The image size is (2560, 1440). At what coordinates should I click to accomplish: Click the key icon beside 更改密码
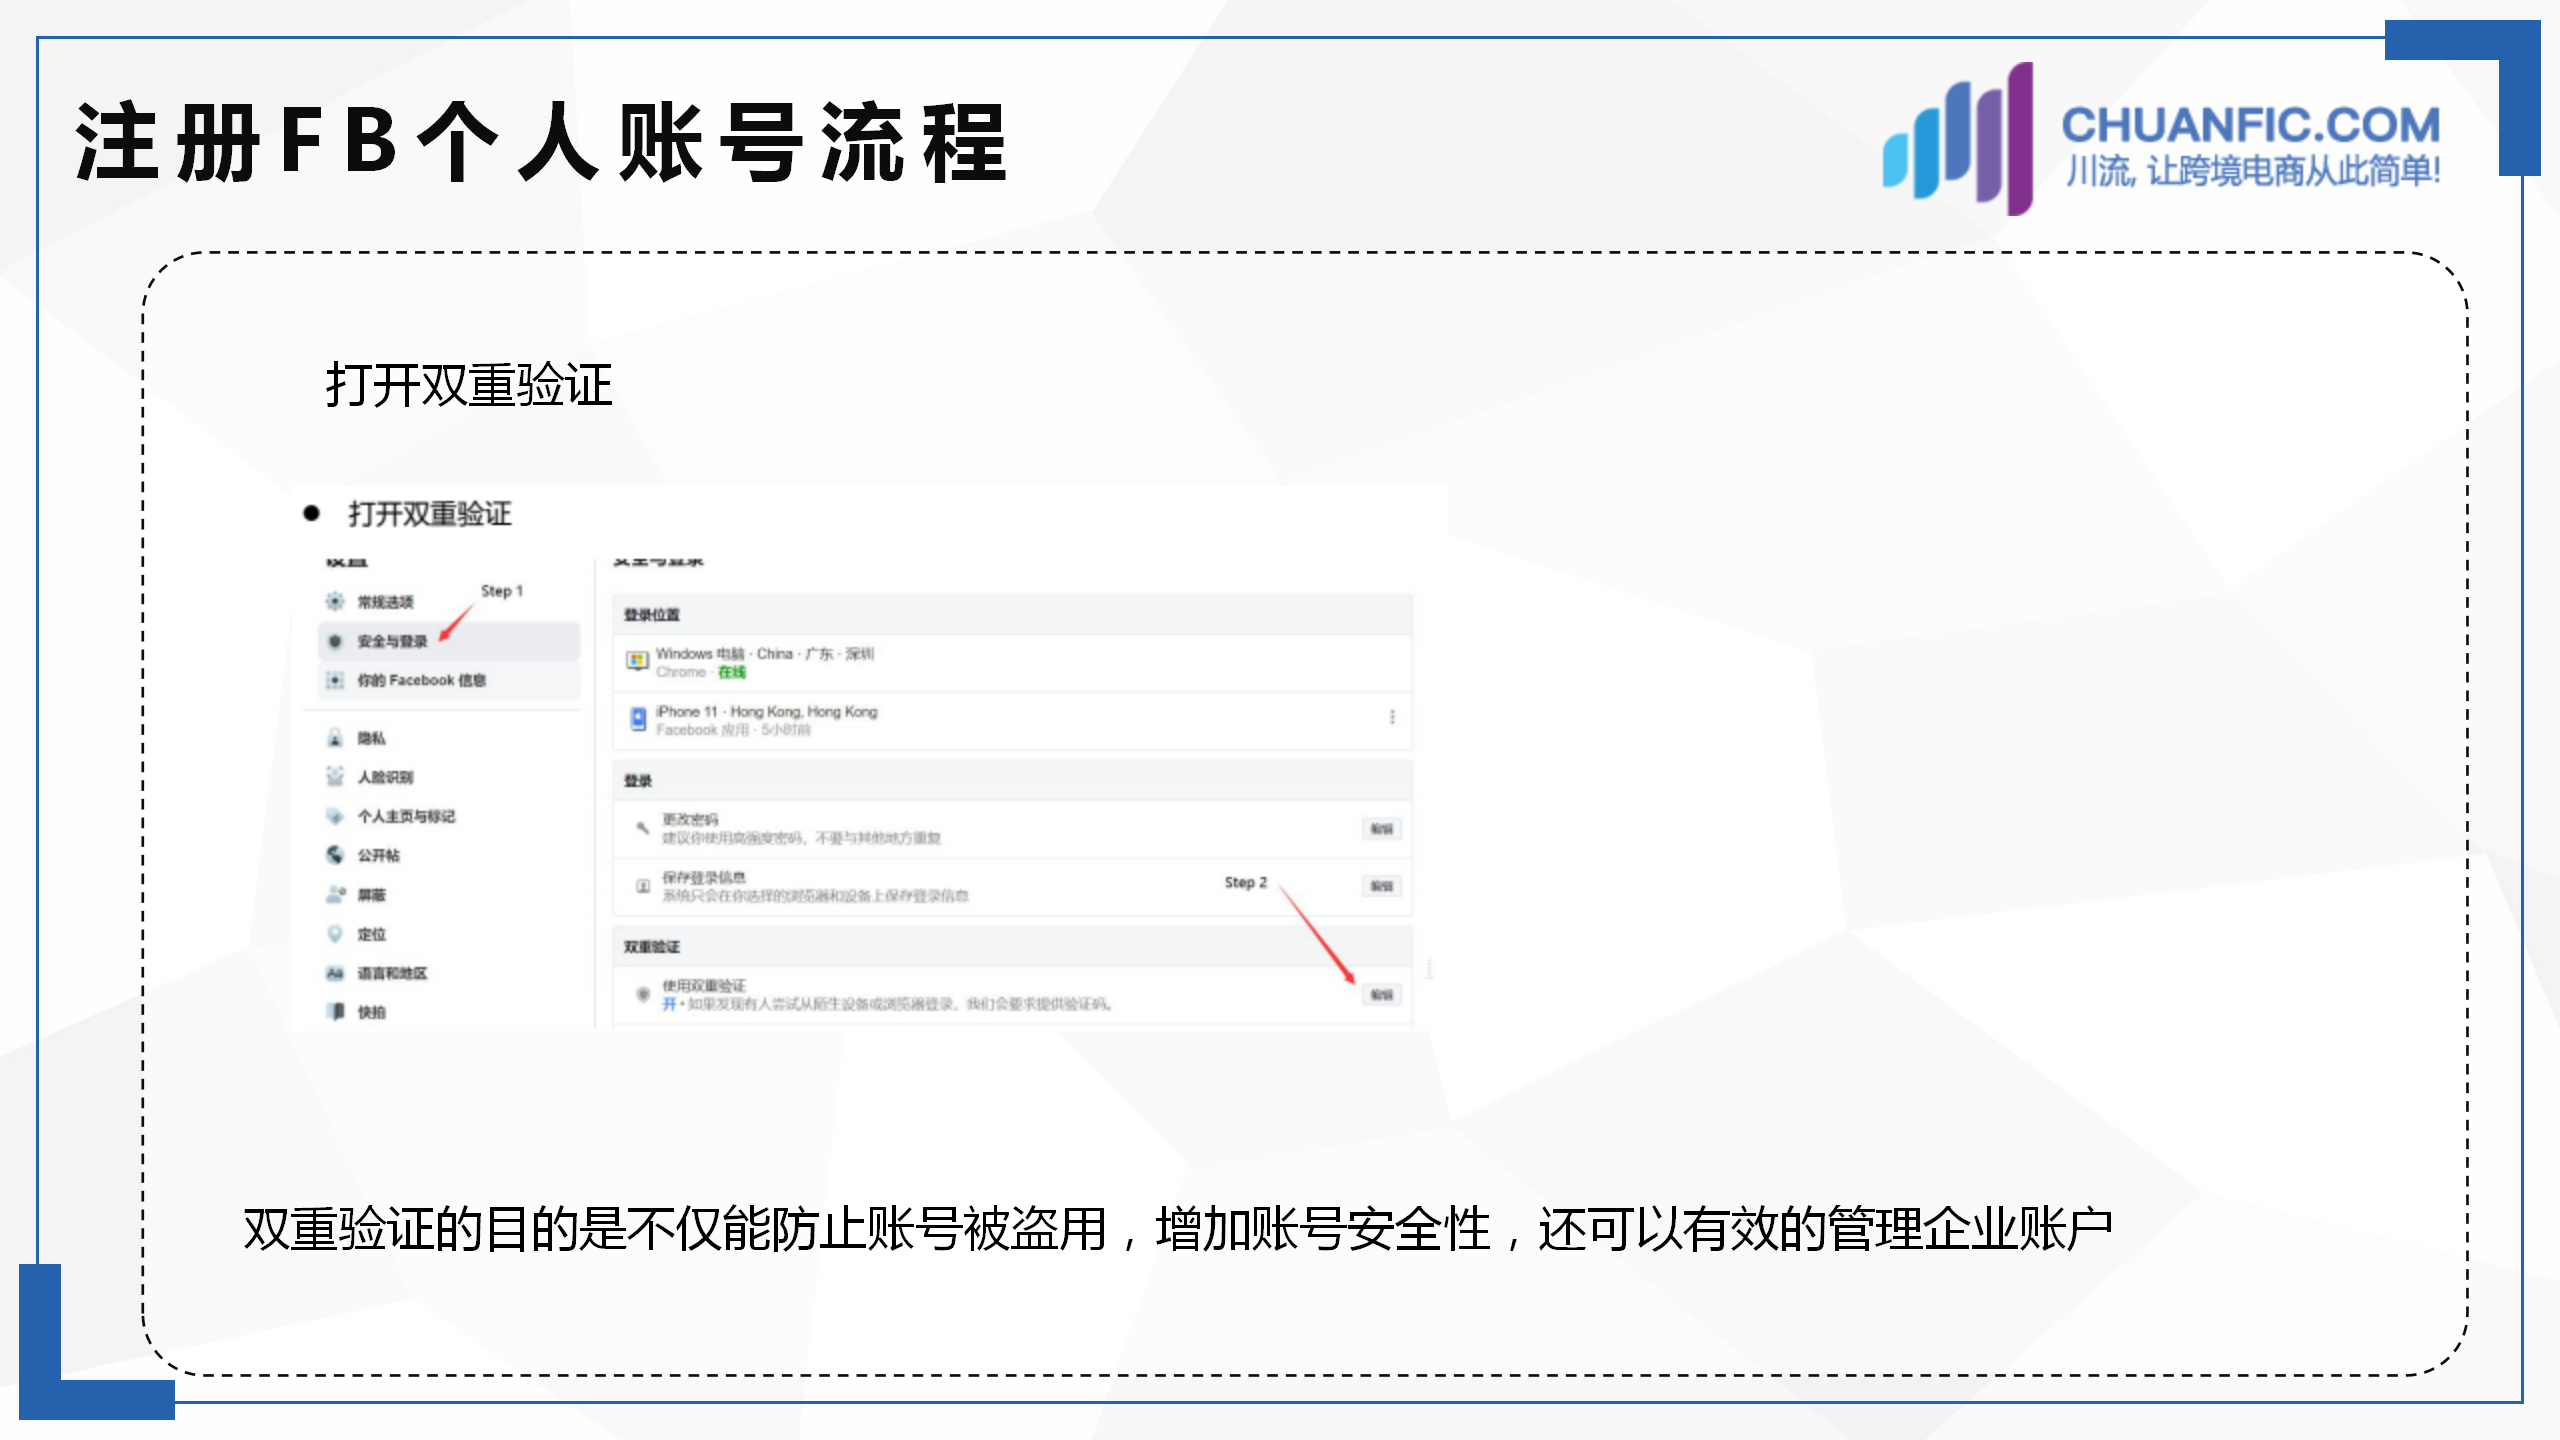click(642, 827)
